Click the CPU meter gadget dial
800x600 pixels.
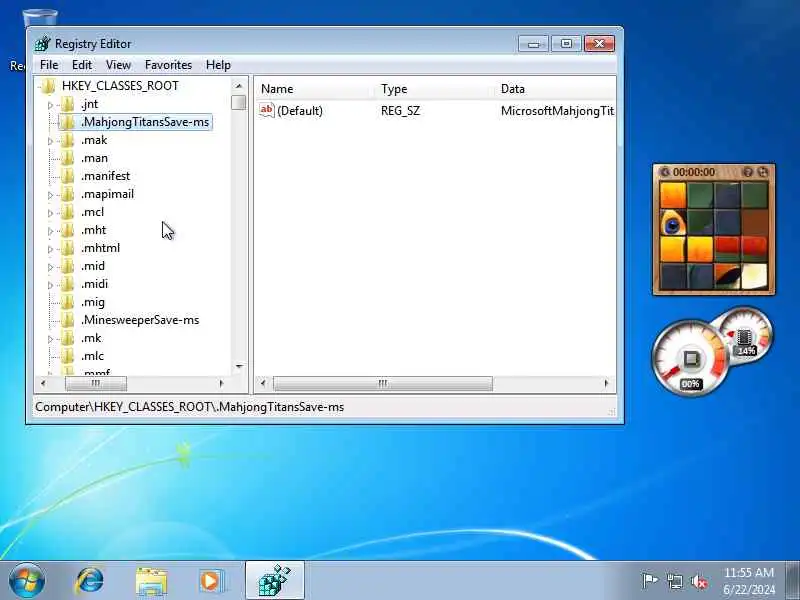[x=691, y=359]
